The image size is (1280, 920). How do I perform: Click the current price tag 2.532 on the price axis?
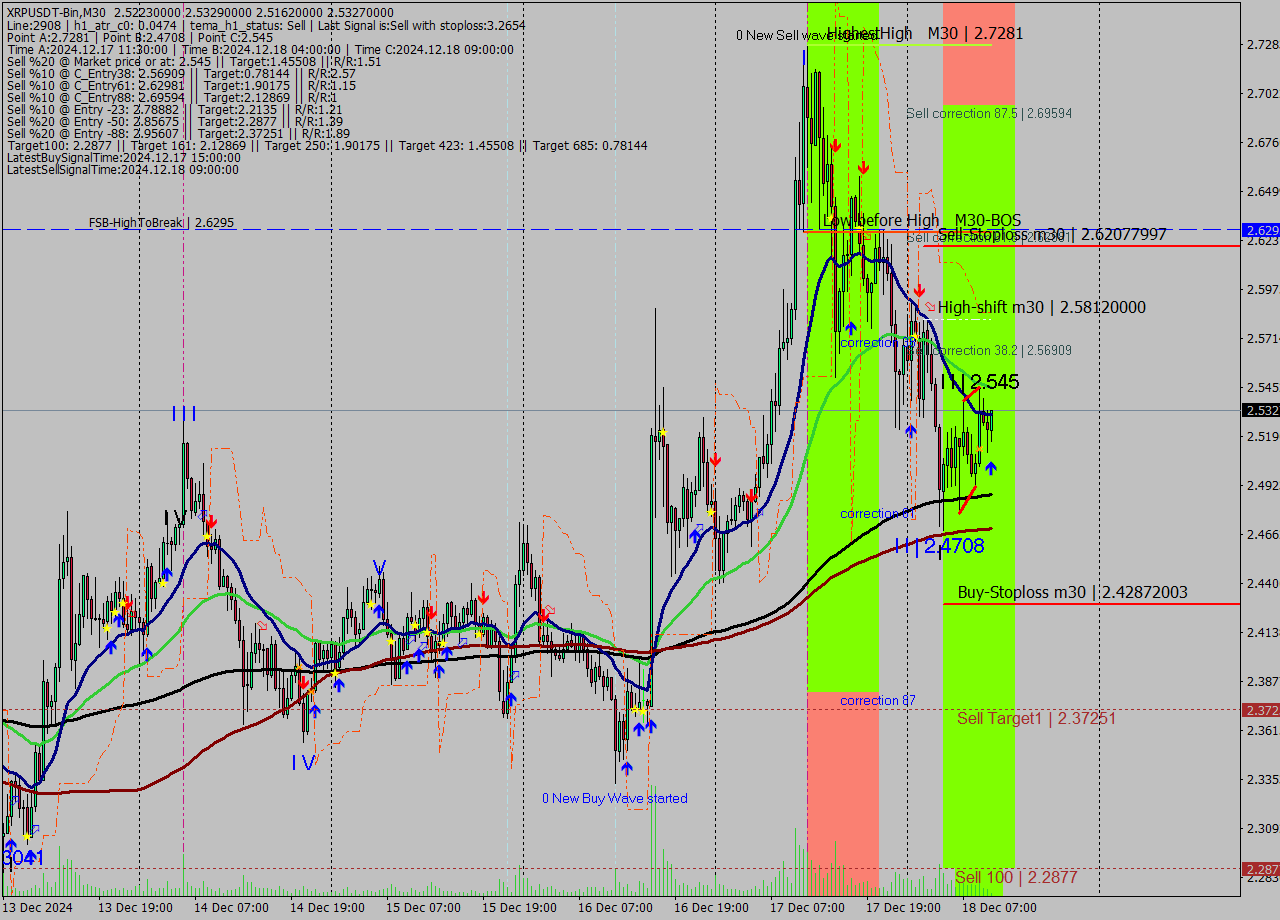click(x=1260, y=410)
